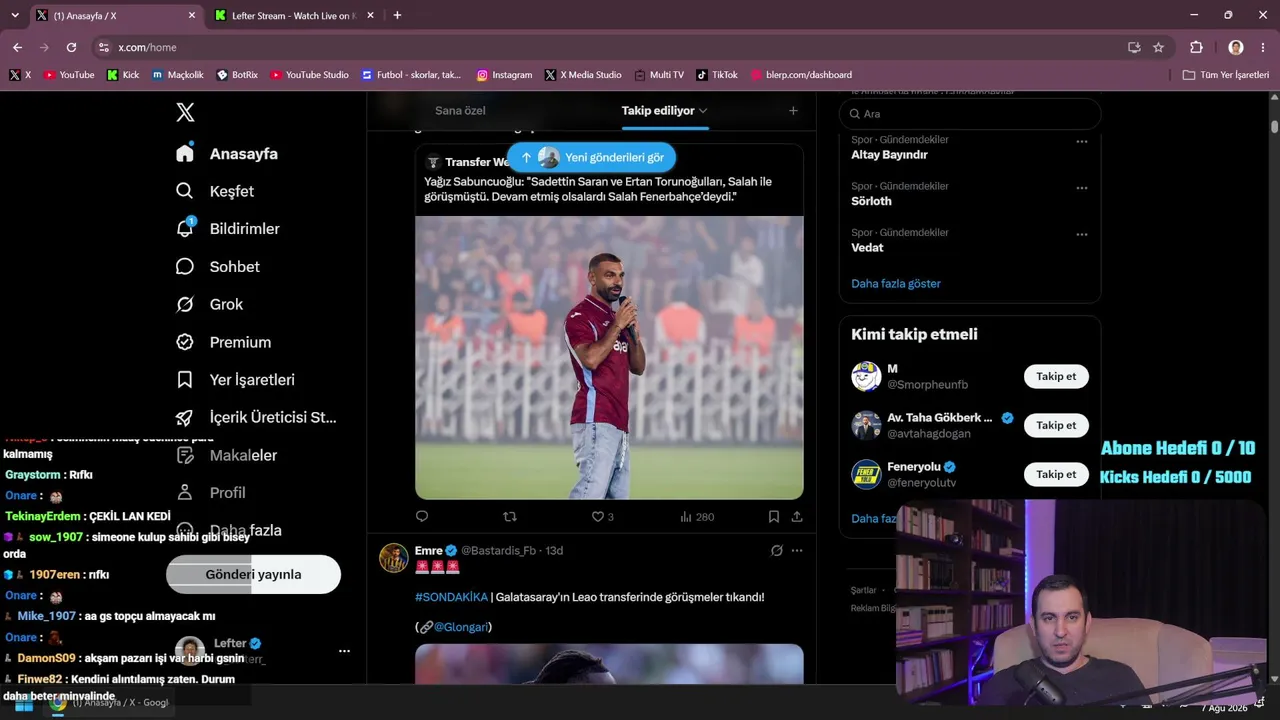Open the Chrome profile avatar

point(1236,47)
